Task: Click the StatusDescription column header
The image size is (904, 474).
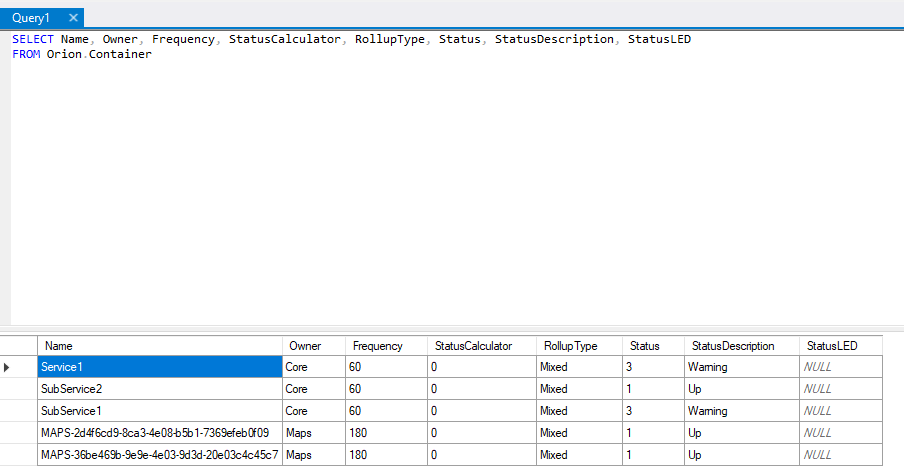Action: click(x=741, y=346)
